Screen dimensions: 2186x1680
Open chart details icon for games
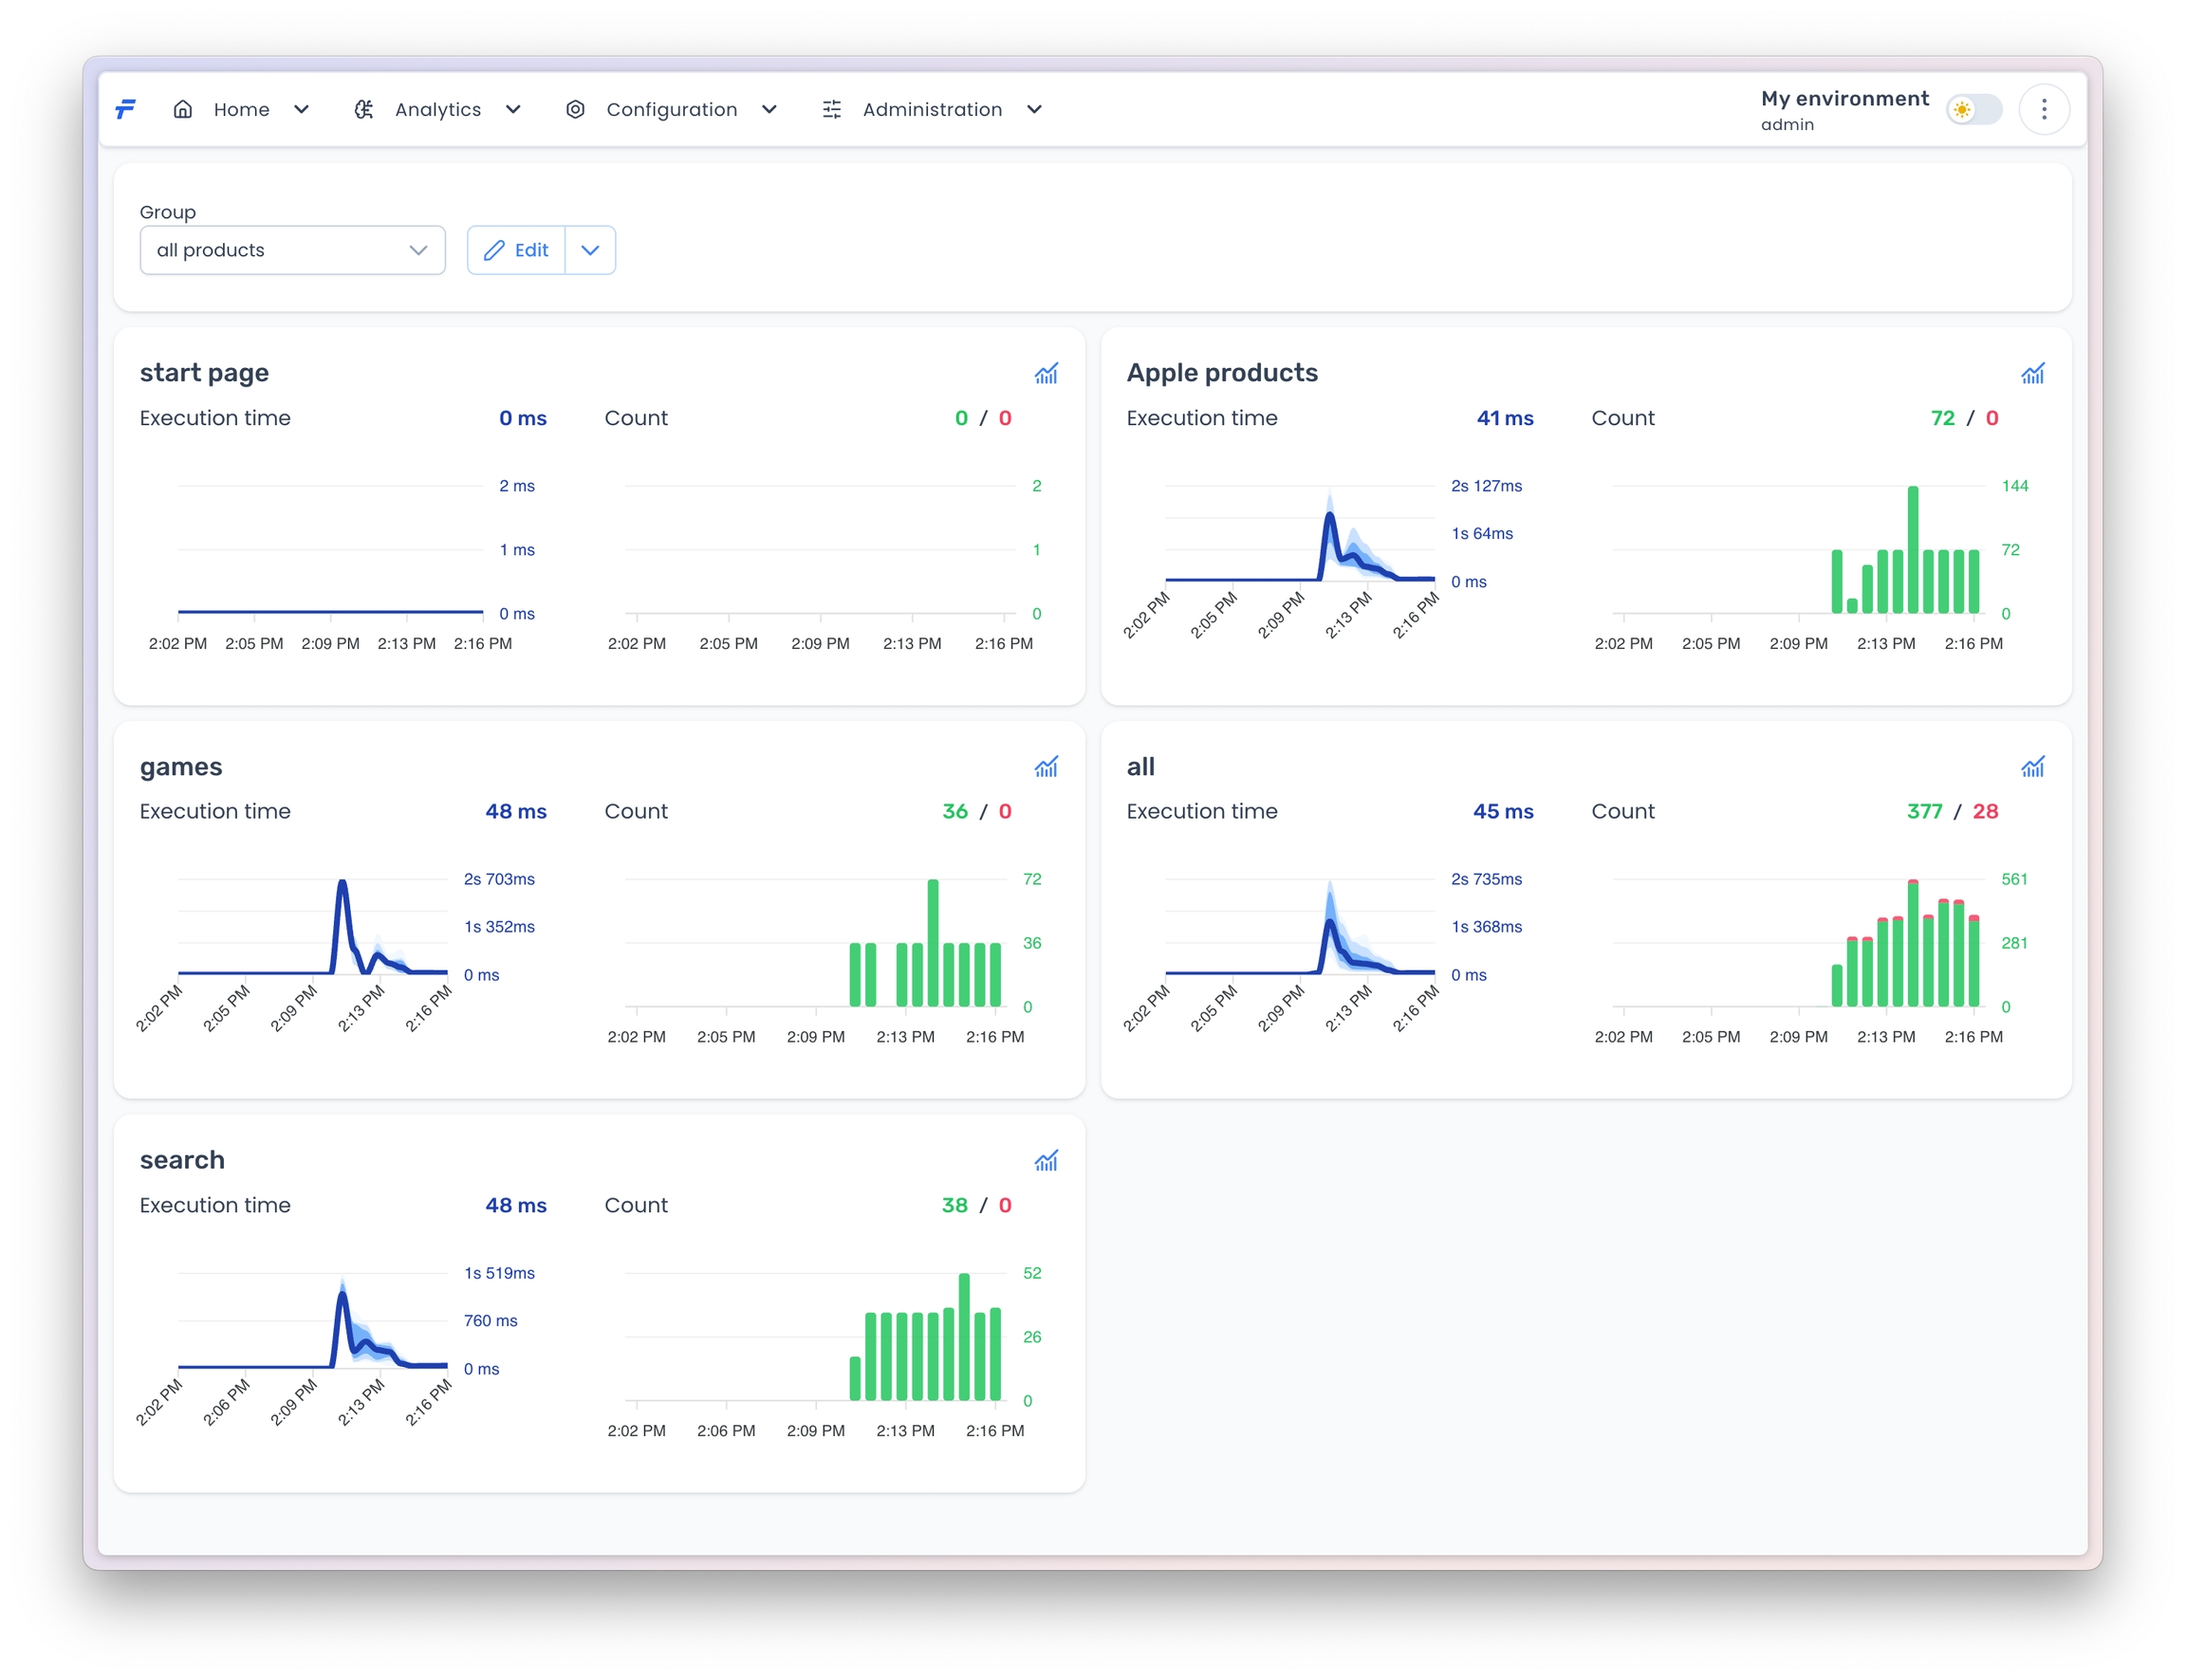click(x=1045, y=767)
